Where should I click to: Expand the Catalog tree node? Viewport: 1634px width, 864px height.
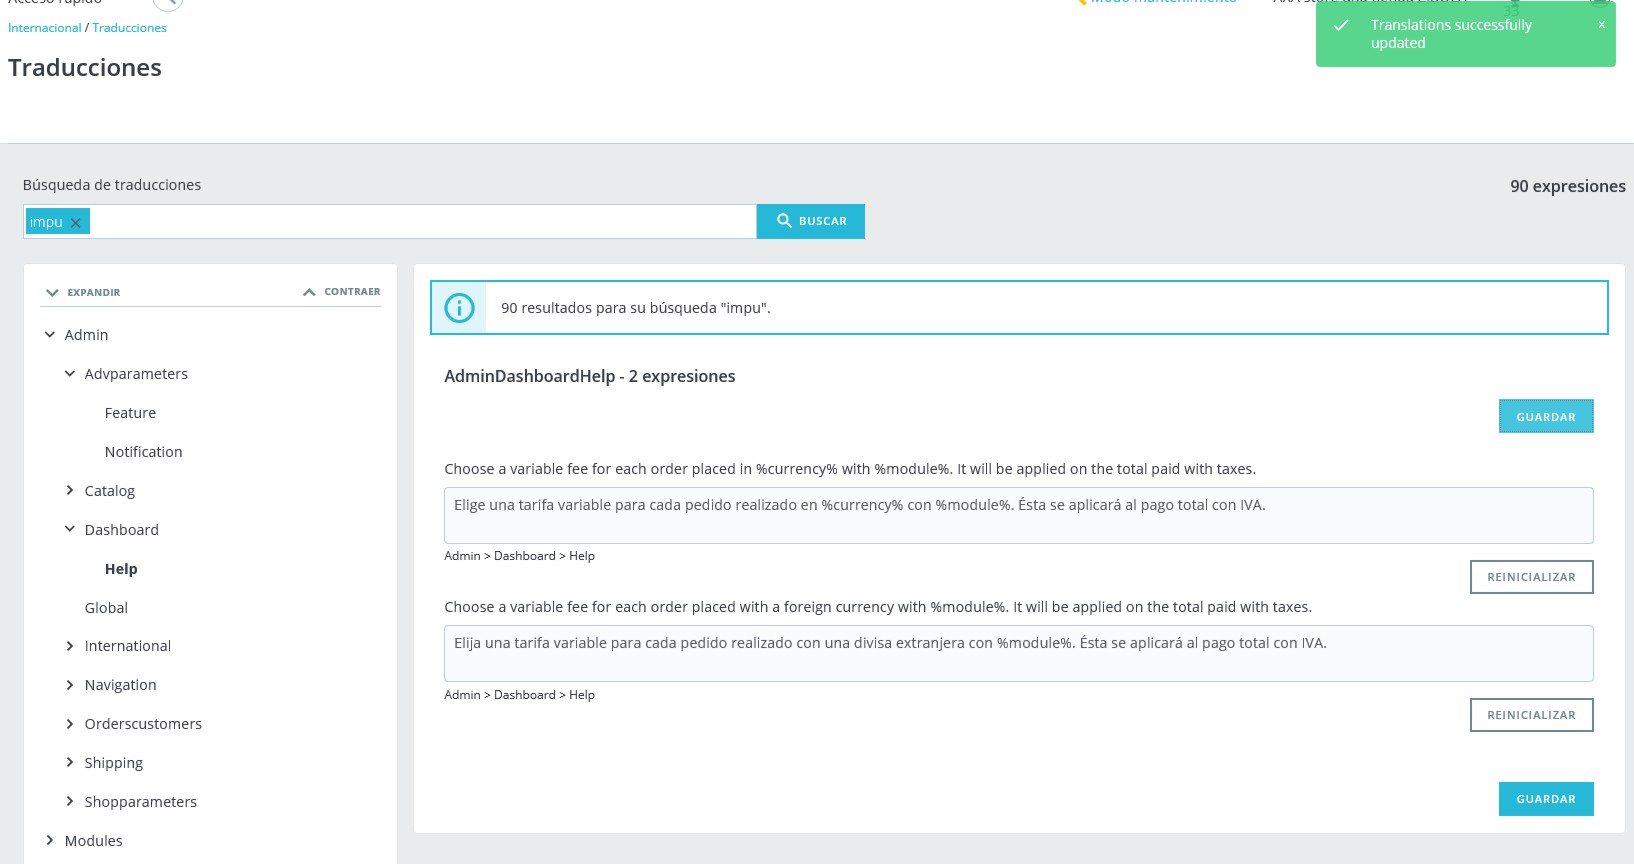70,491
